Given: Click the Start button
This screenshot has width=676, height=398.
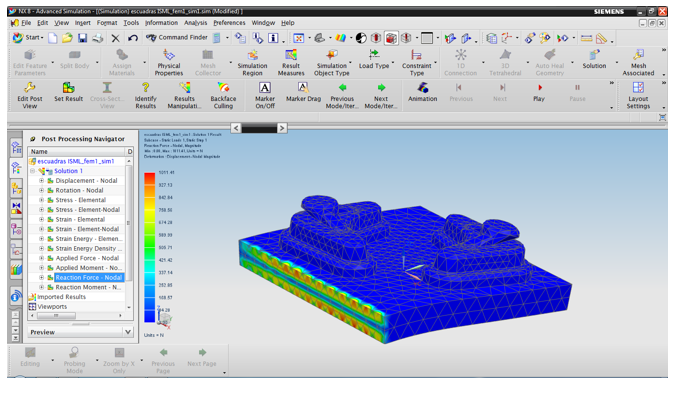Looking at the screenshot, I should [28, 38].
